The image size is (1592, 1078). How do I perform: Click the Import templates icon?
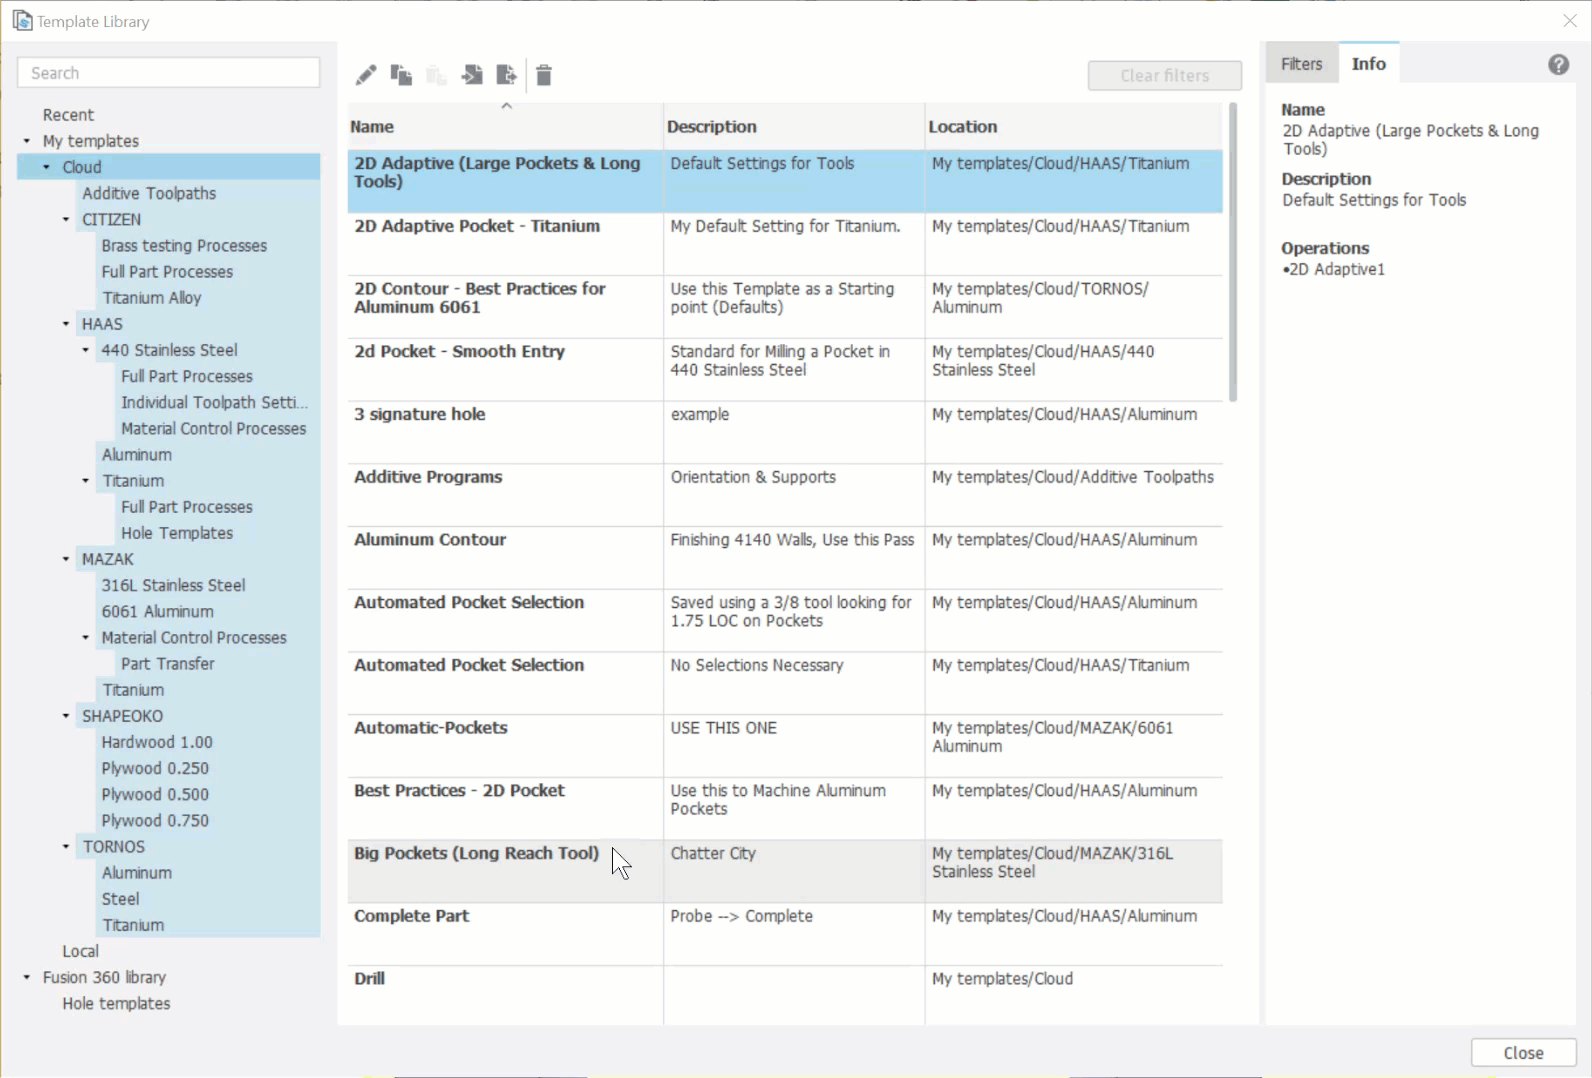472,75
